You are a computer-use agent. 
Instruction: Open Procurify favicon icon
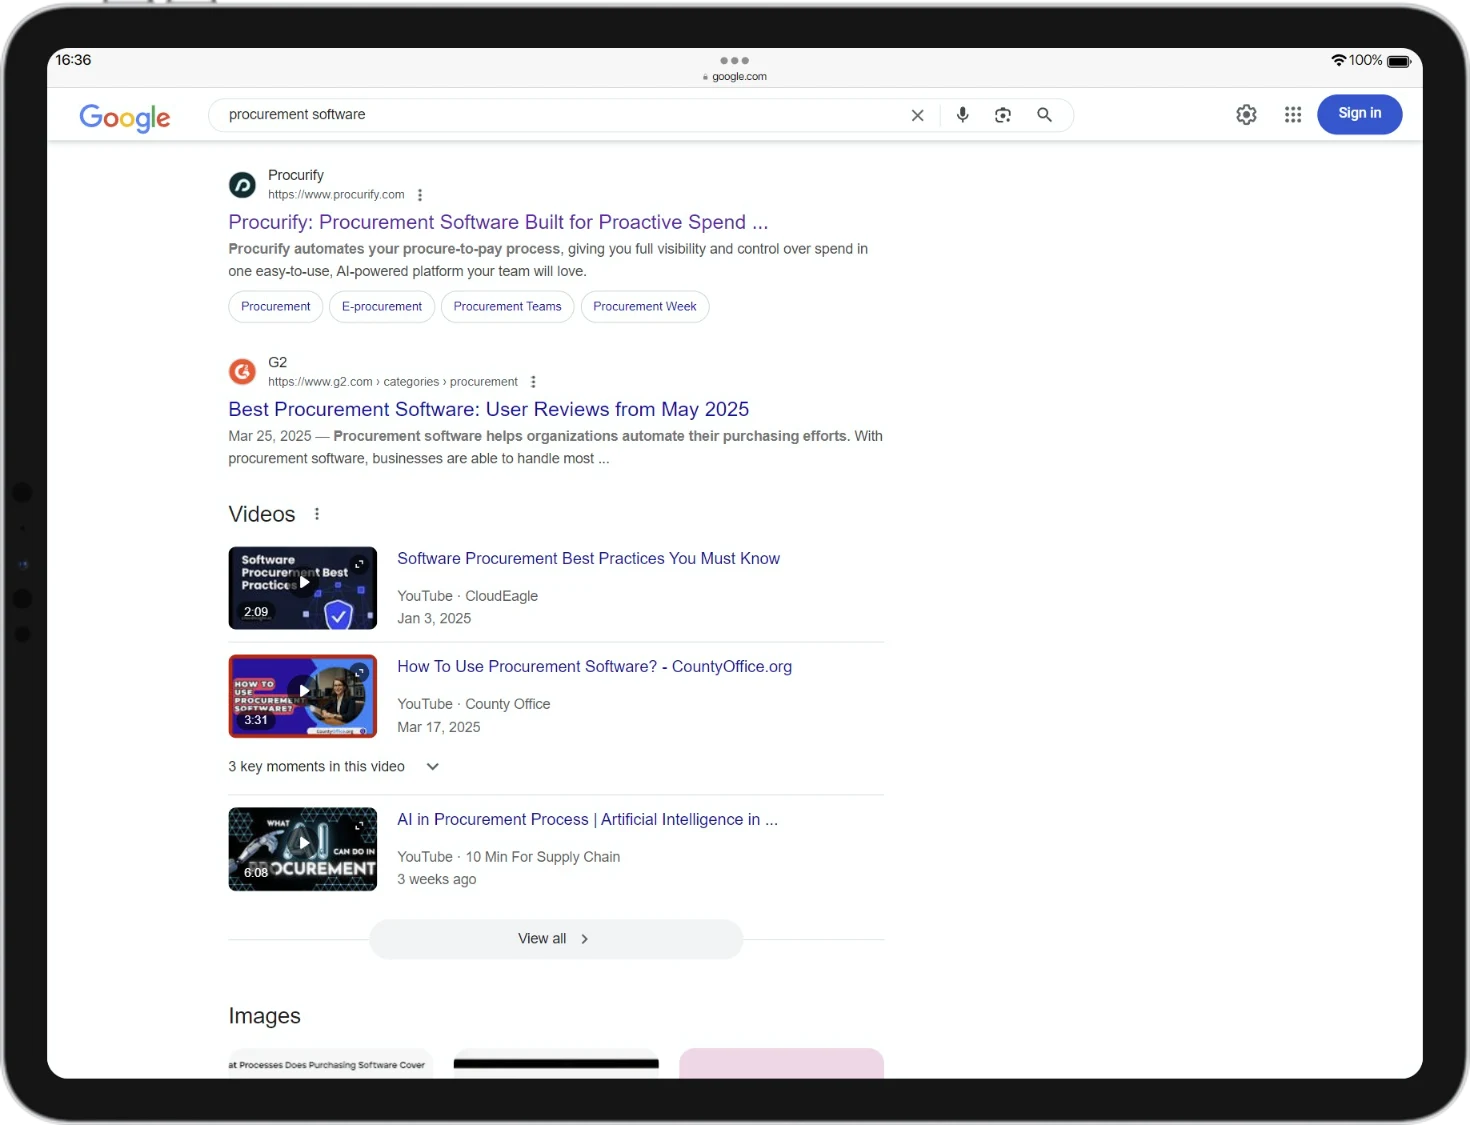(242, 185)
